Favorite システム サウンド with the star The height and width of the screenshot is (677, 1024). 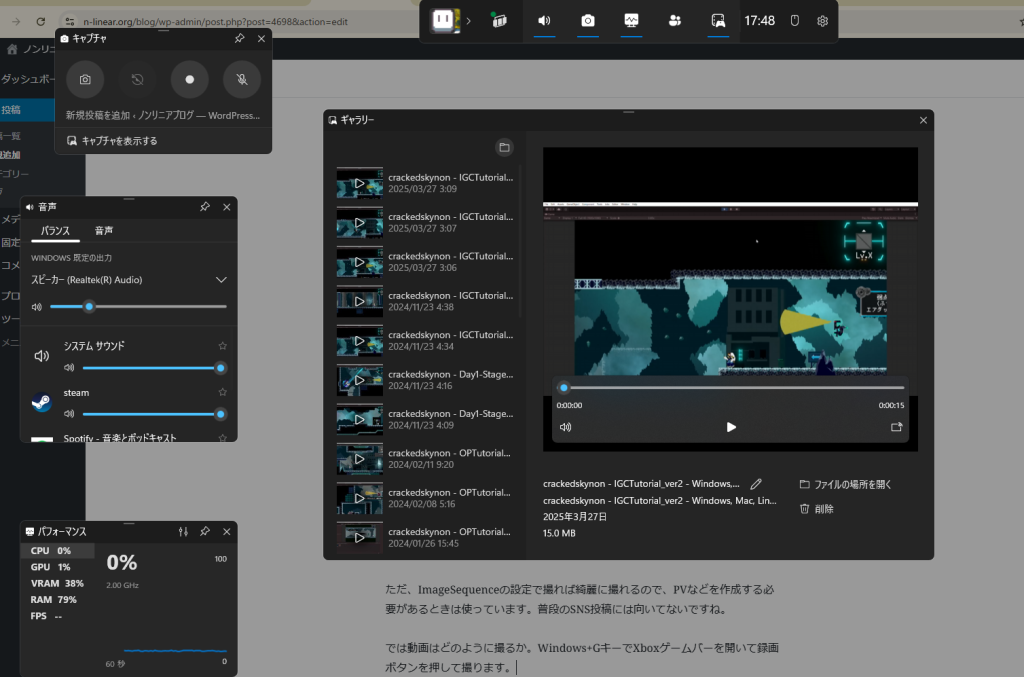(x=223, y=345)
